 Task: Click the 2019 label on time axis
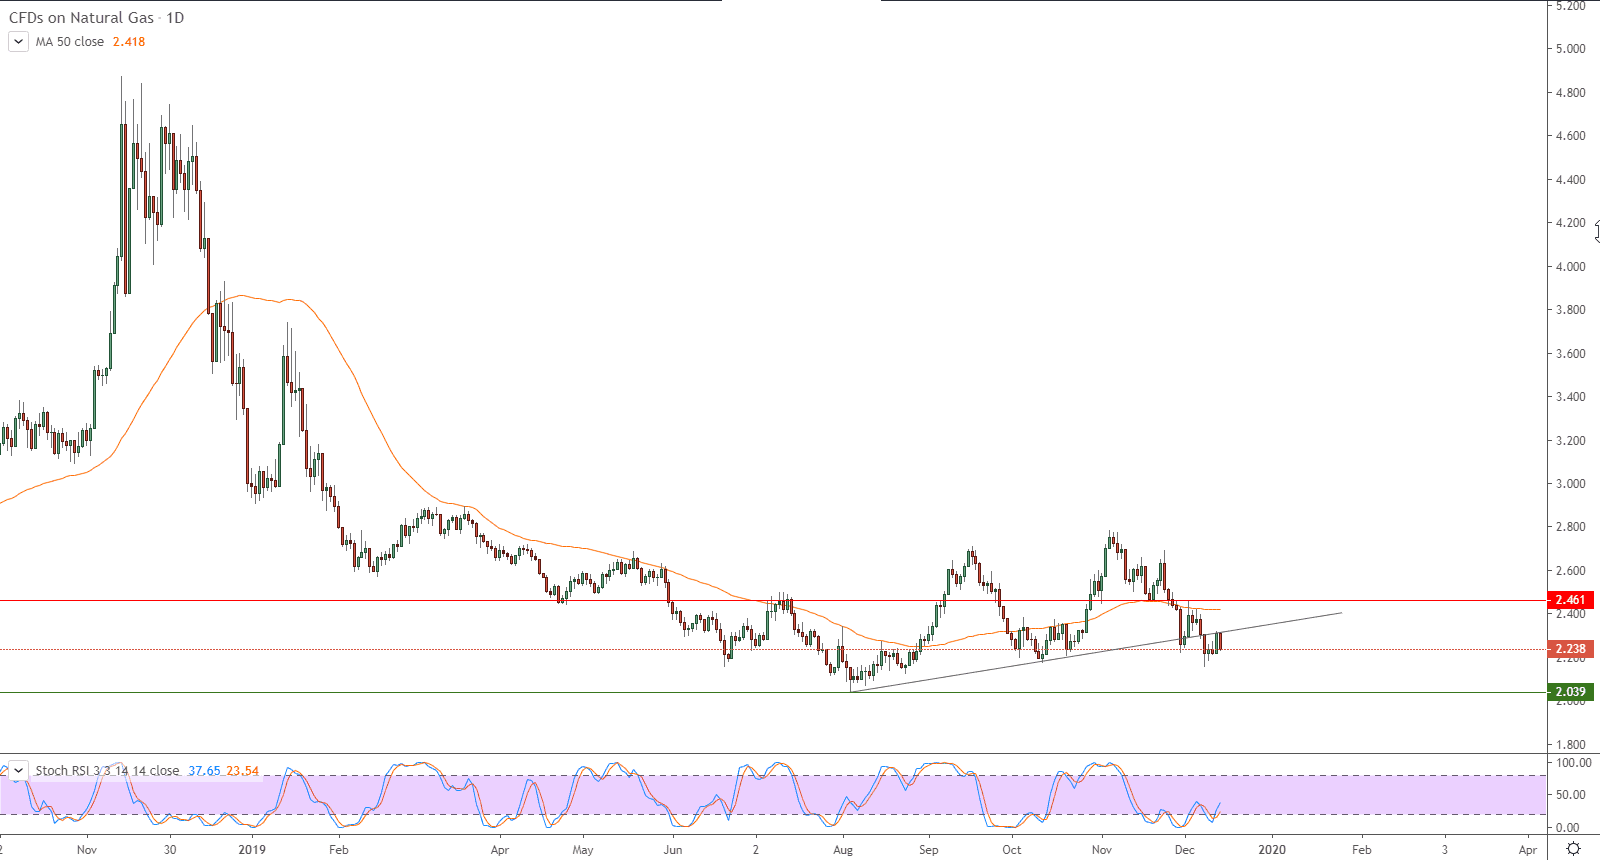tap(252, 850)
